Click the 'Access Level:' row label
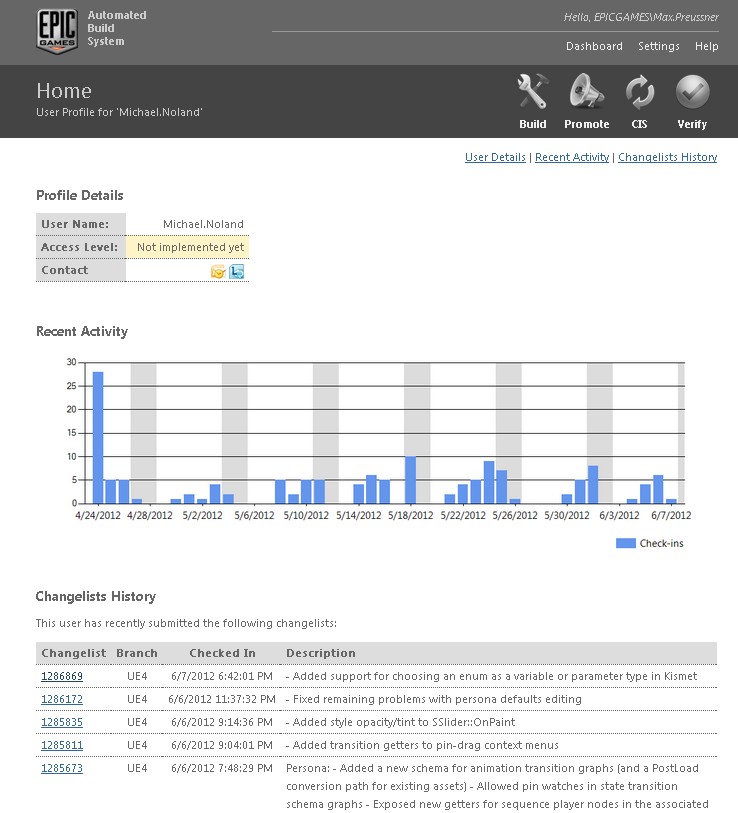This screenshot has height=813, width=738. 79,247
